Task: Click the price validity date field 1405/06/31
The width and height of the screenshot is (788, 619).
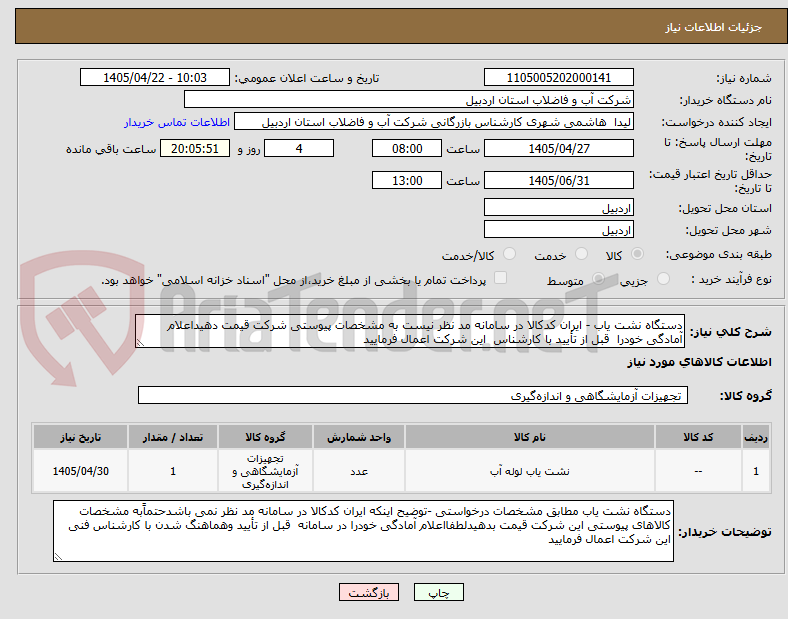Action: click(x=558, y=180)
